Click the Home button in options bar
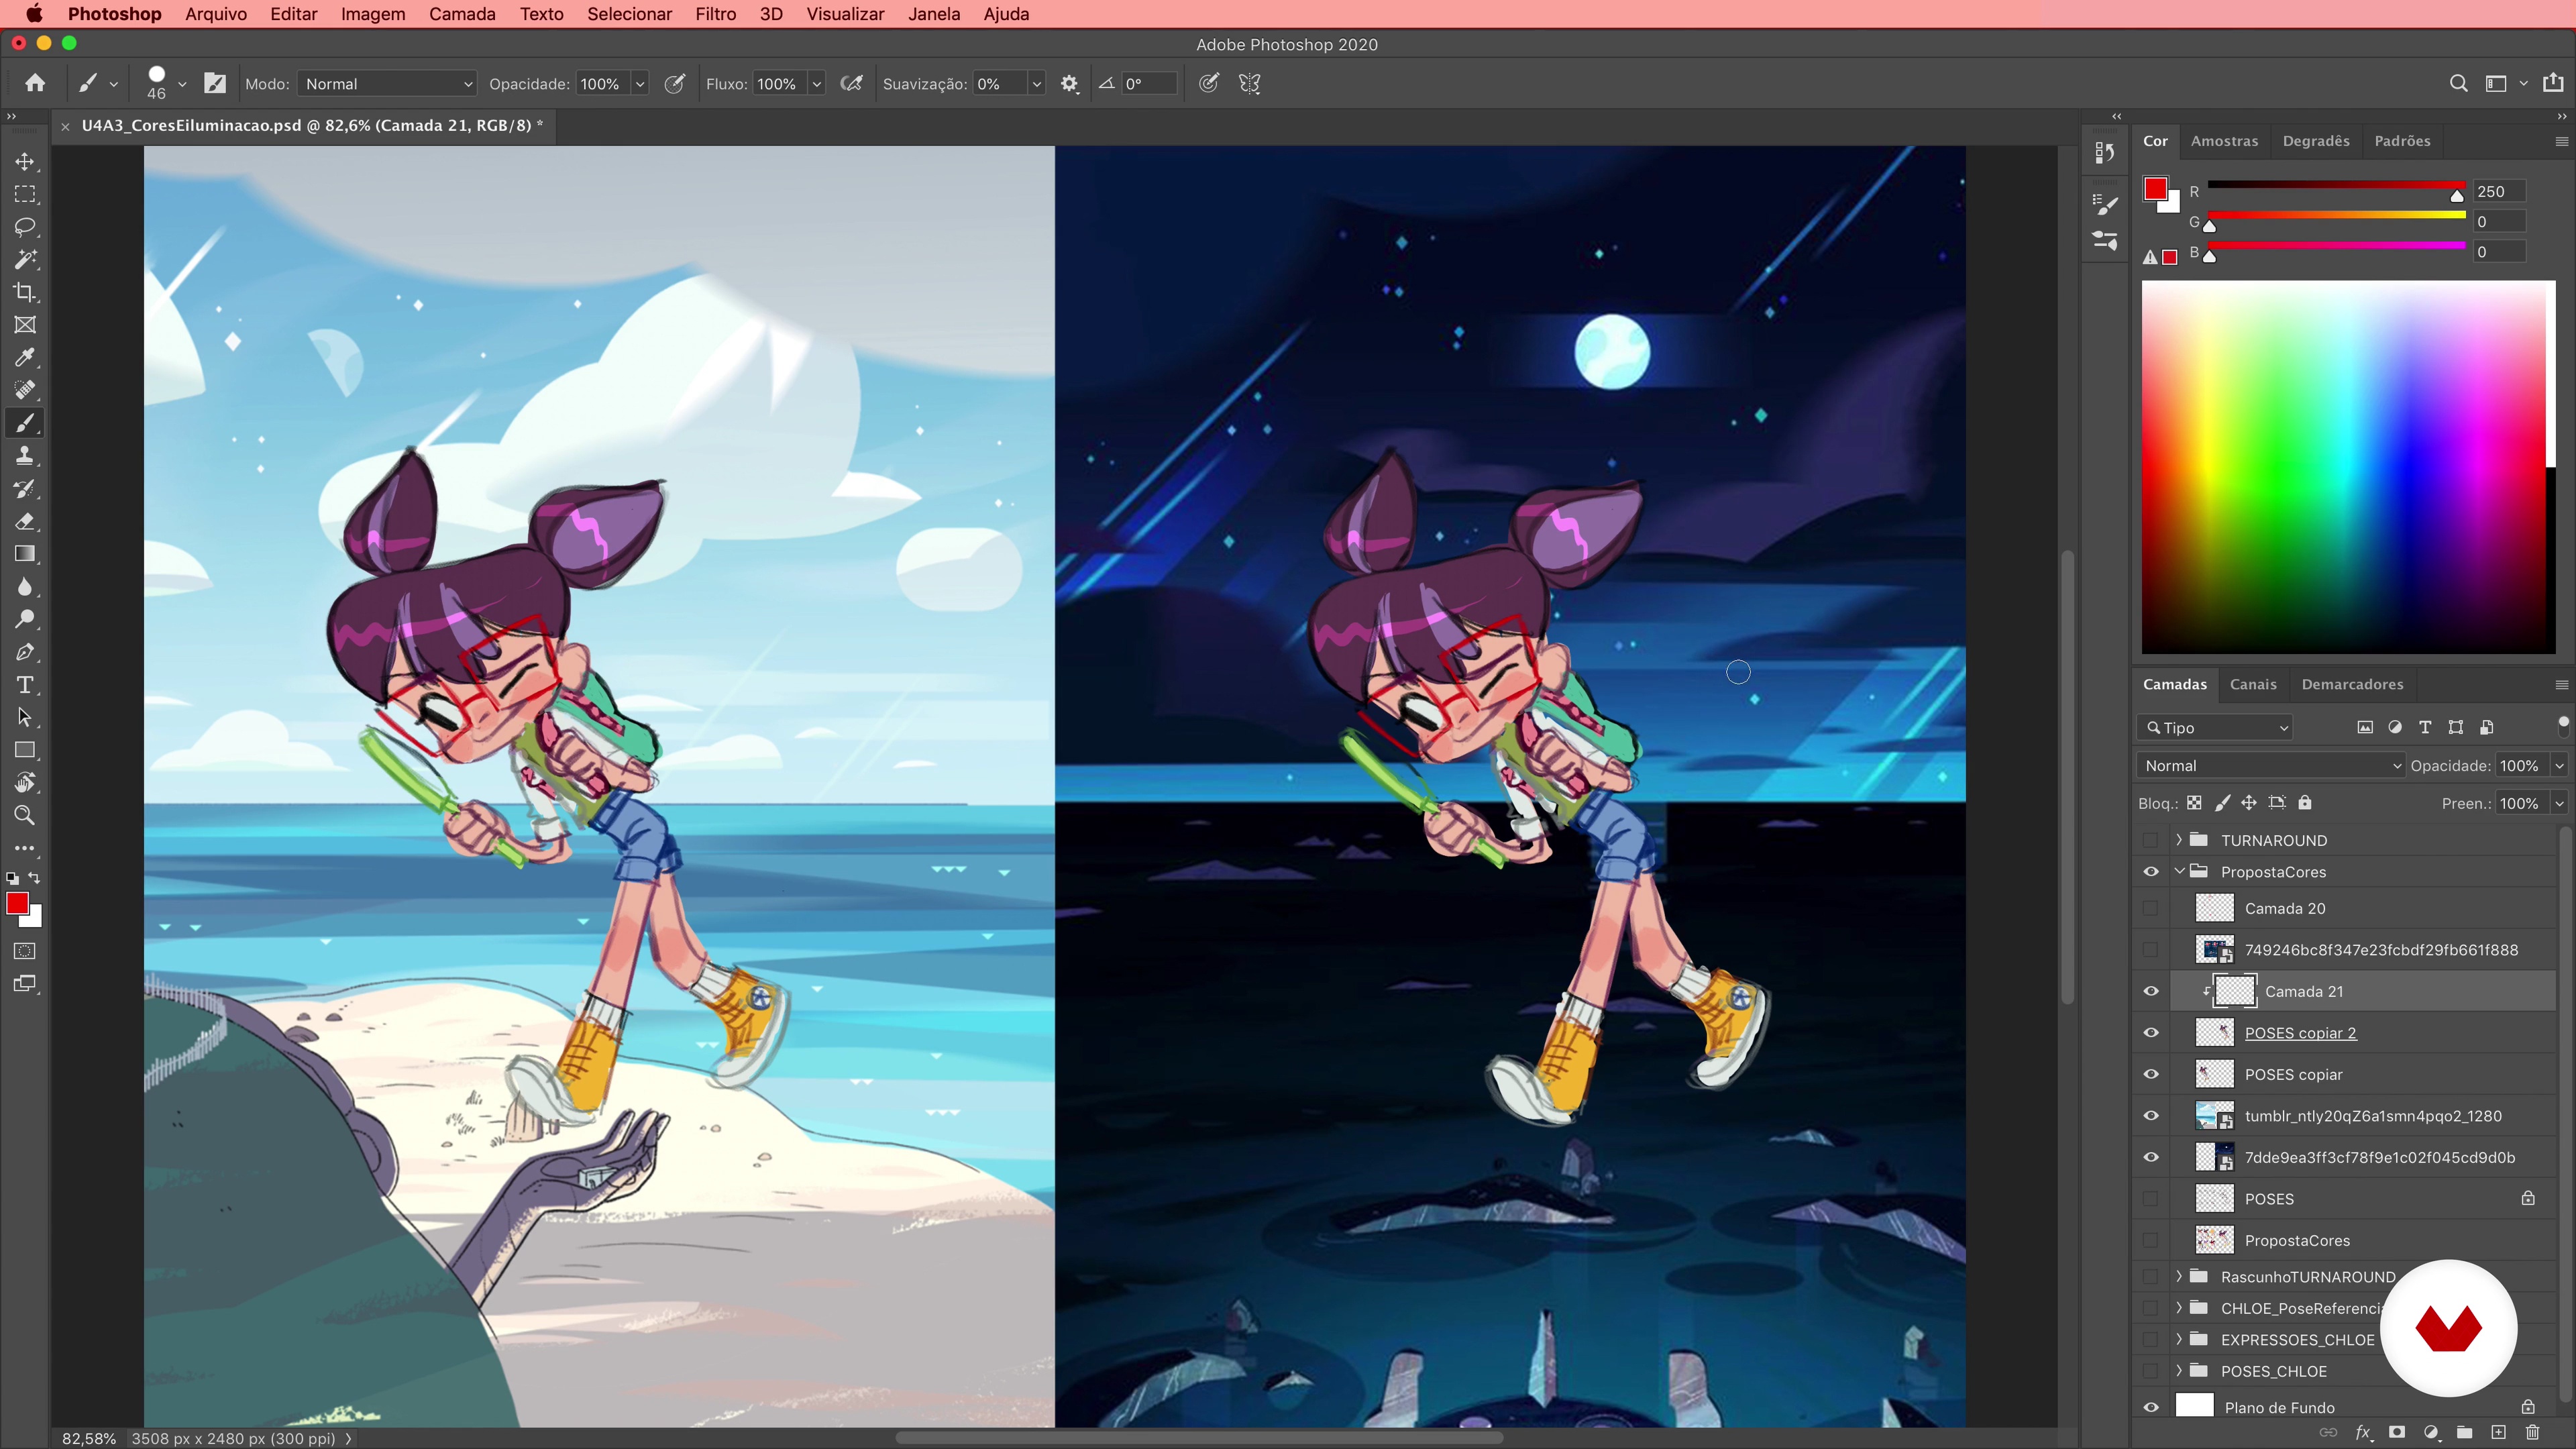 click(x=35, y=83)
